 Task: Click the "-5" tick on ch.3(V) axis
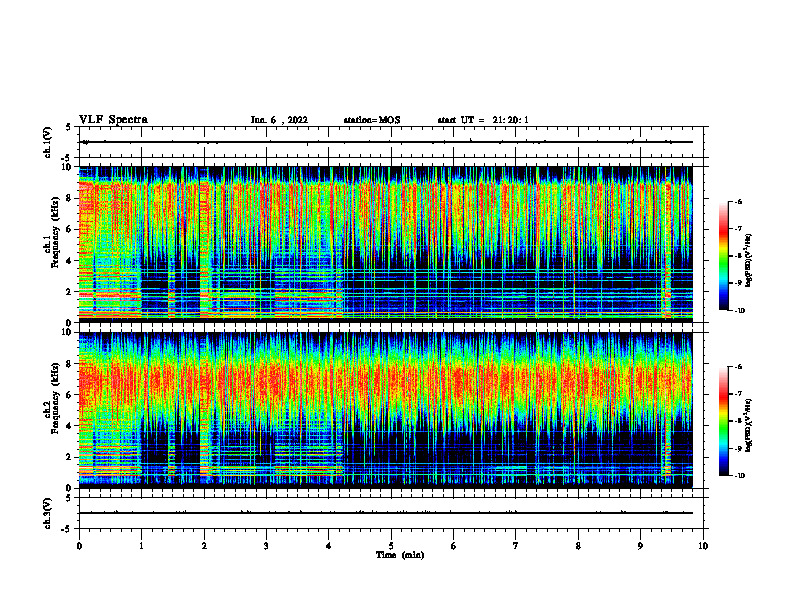click(68, 529)
